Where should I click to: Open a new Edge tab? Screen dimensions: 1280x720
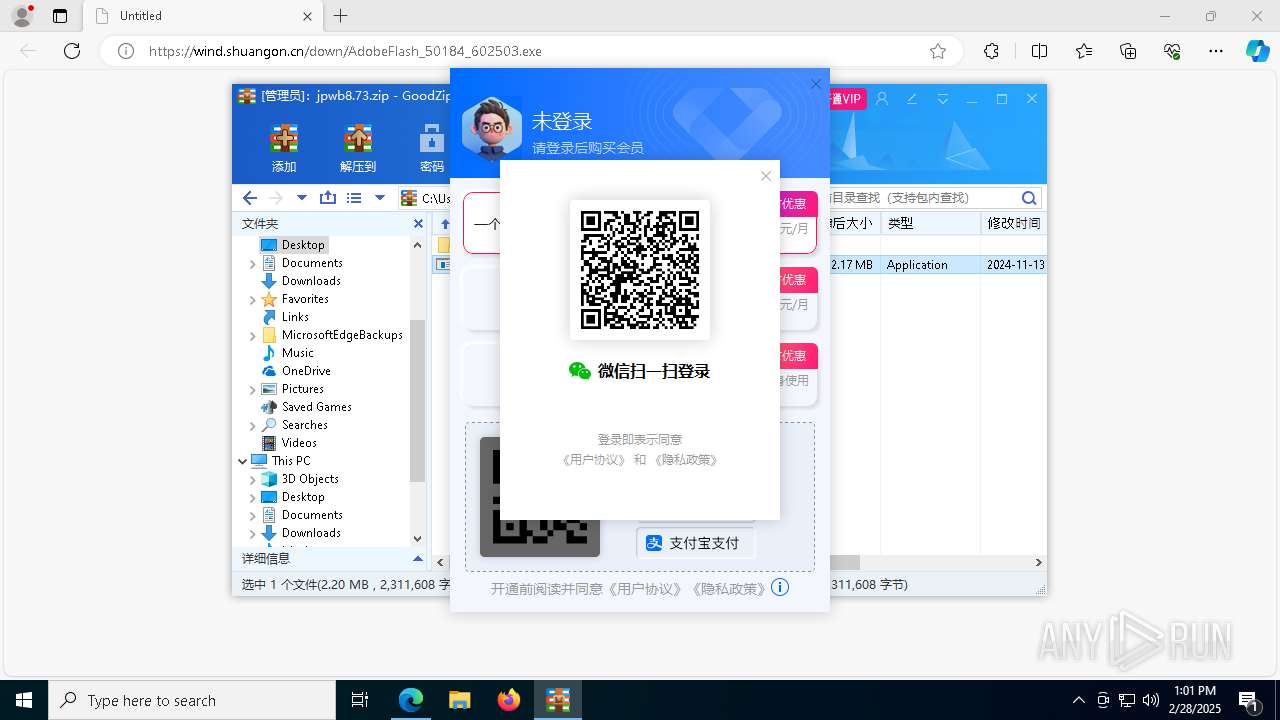(x=341, y=16)
